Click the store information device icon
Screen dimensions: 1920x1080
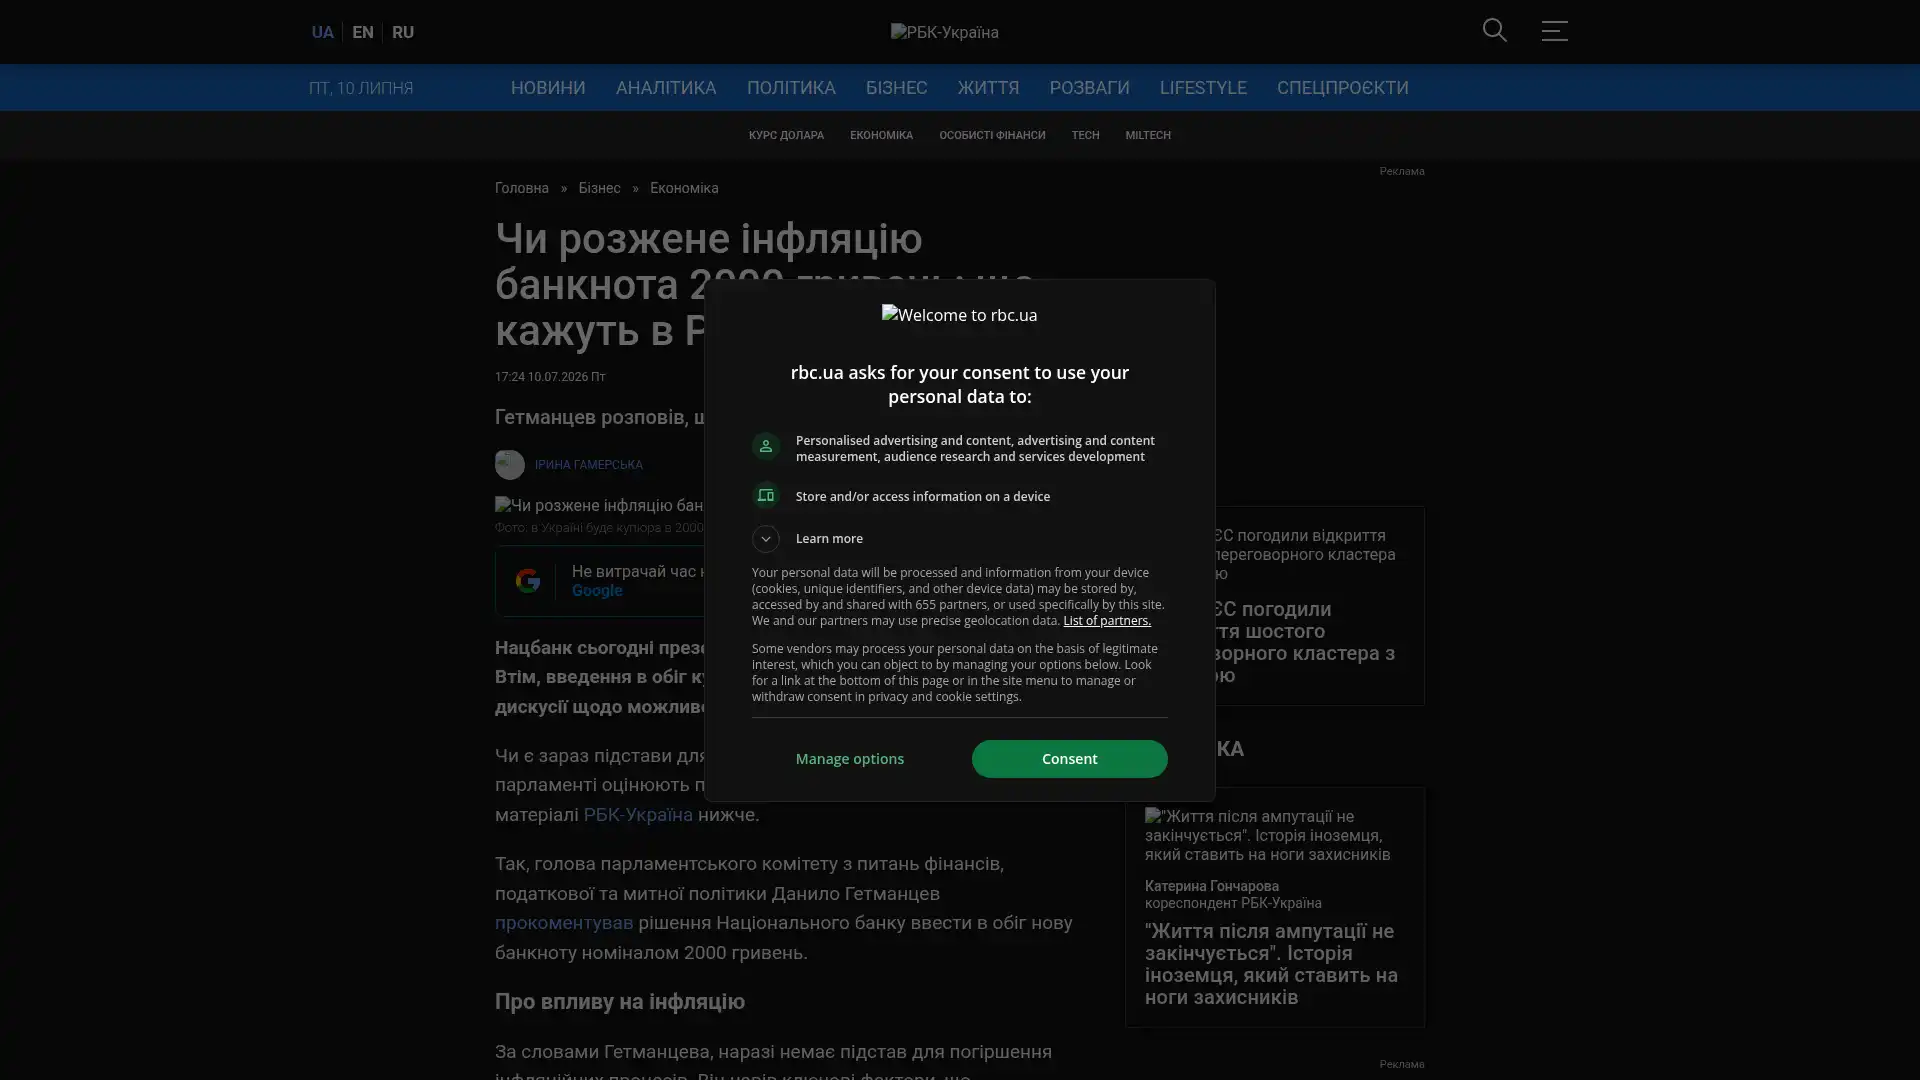click(x=765, y=496)
